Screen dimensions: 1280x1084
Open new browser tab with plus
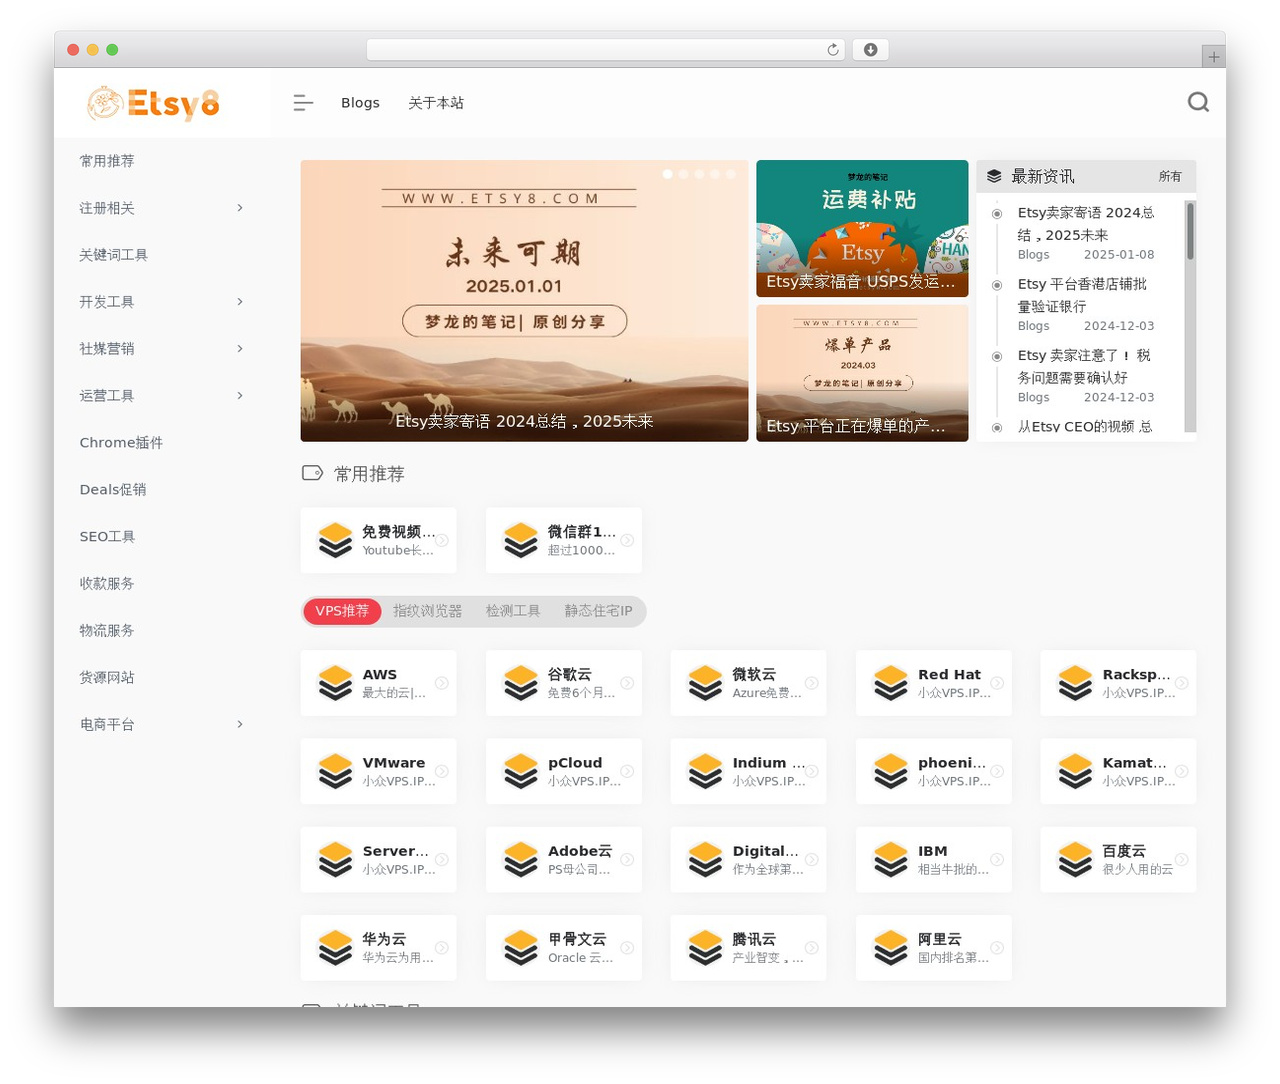coord(1213,57)
